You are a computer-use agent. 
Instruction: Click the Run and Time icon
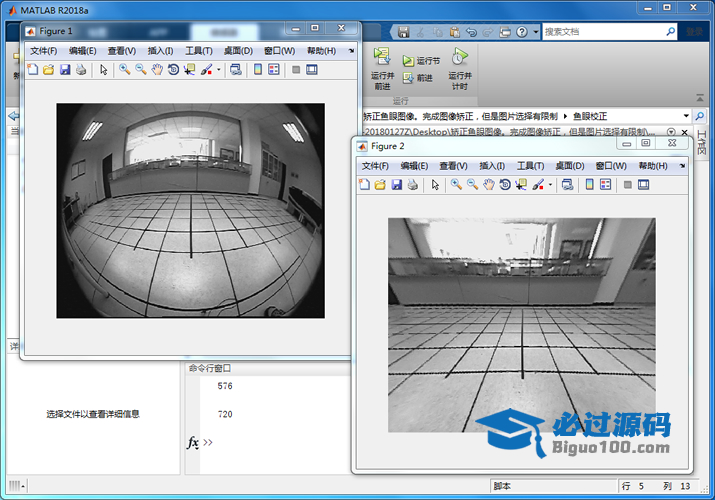[459, 57]
